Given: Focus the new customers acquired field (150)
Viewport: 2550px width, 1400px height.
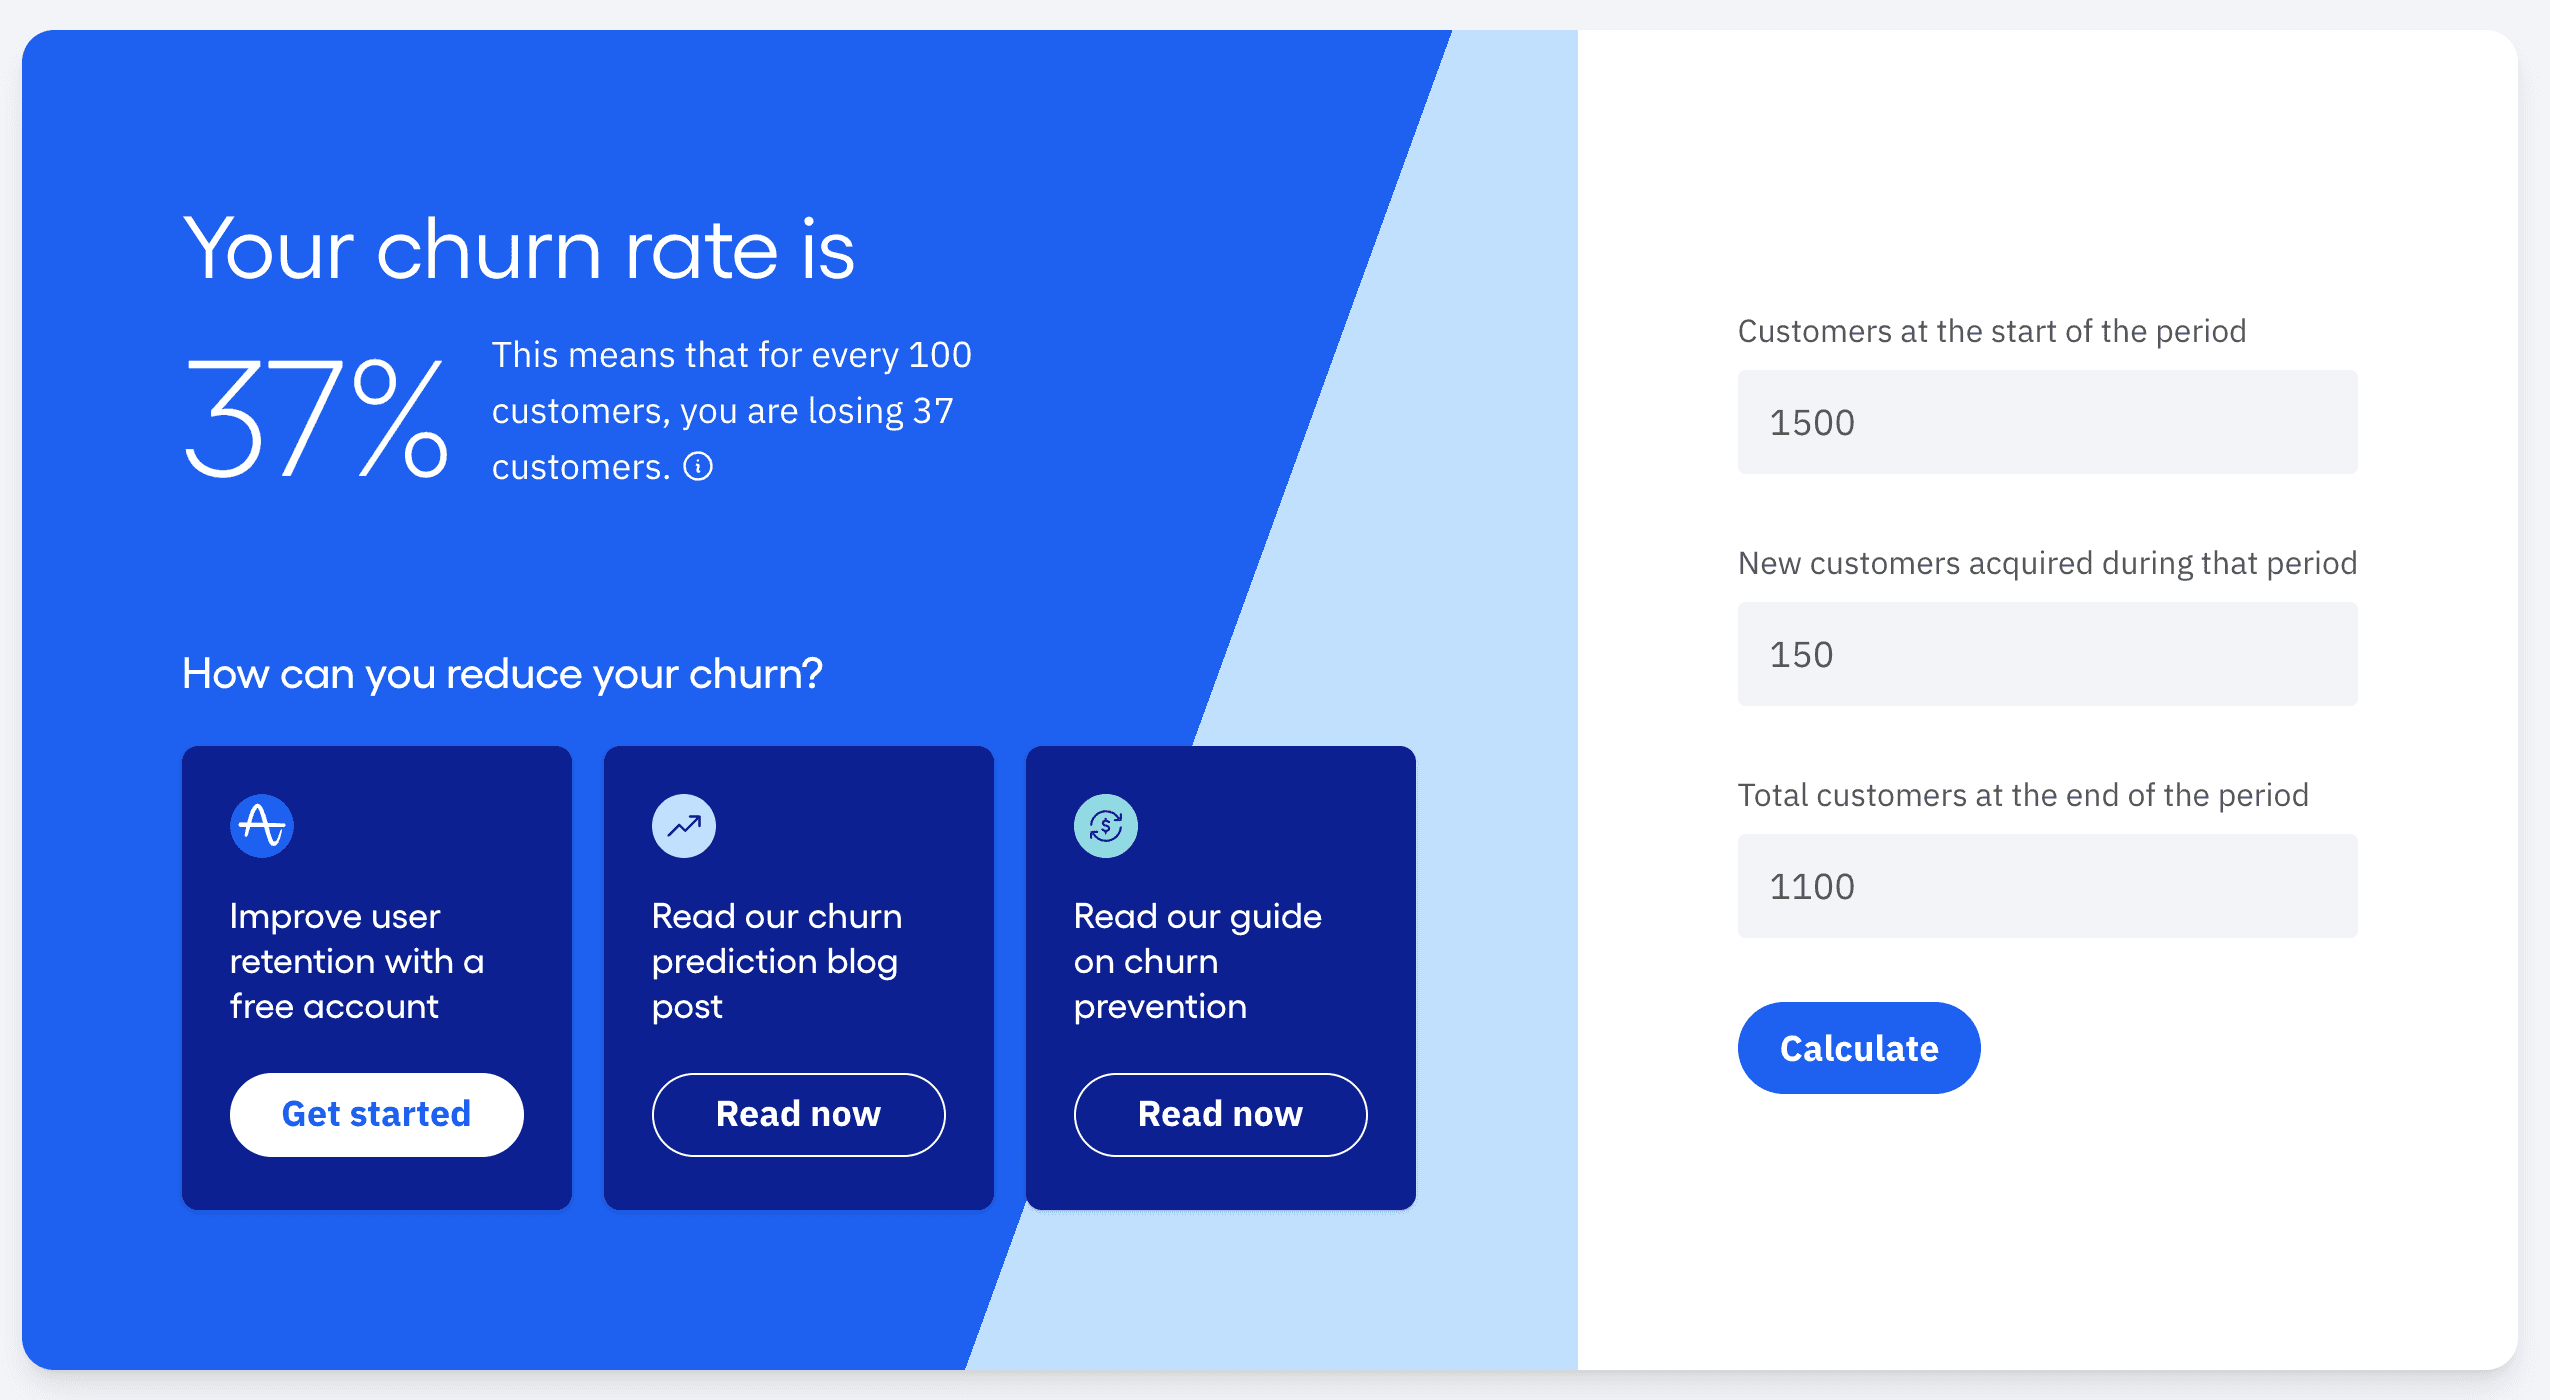Looking at the screenshot, I should pyautogui.click(x=2046, y=654).
